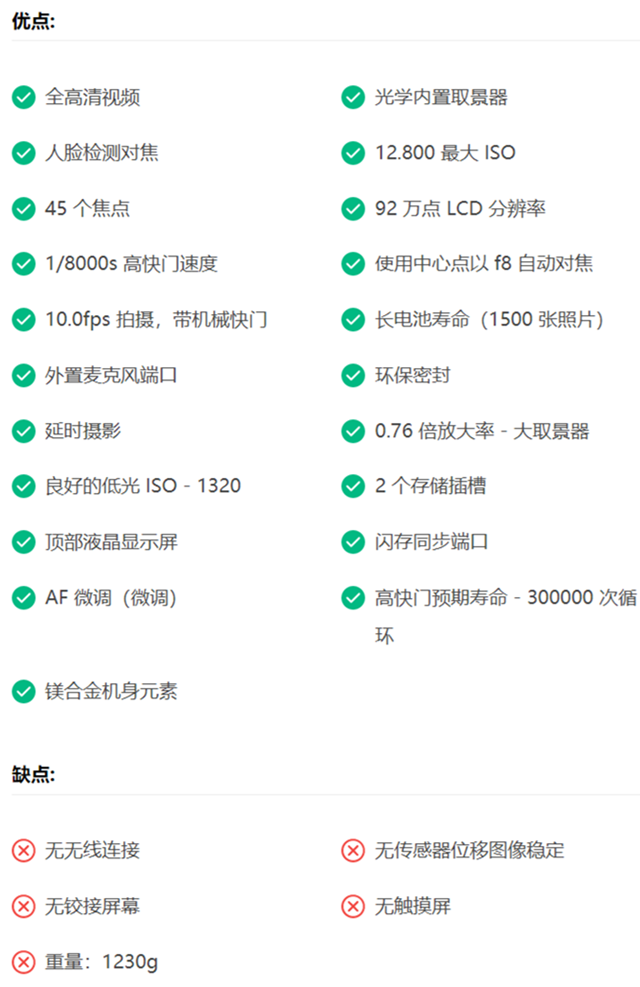This screenshot has height=987, width=640.
Task: Select the check icon beside 2 个存储插槽
Action: click(353, 486)
